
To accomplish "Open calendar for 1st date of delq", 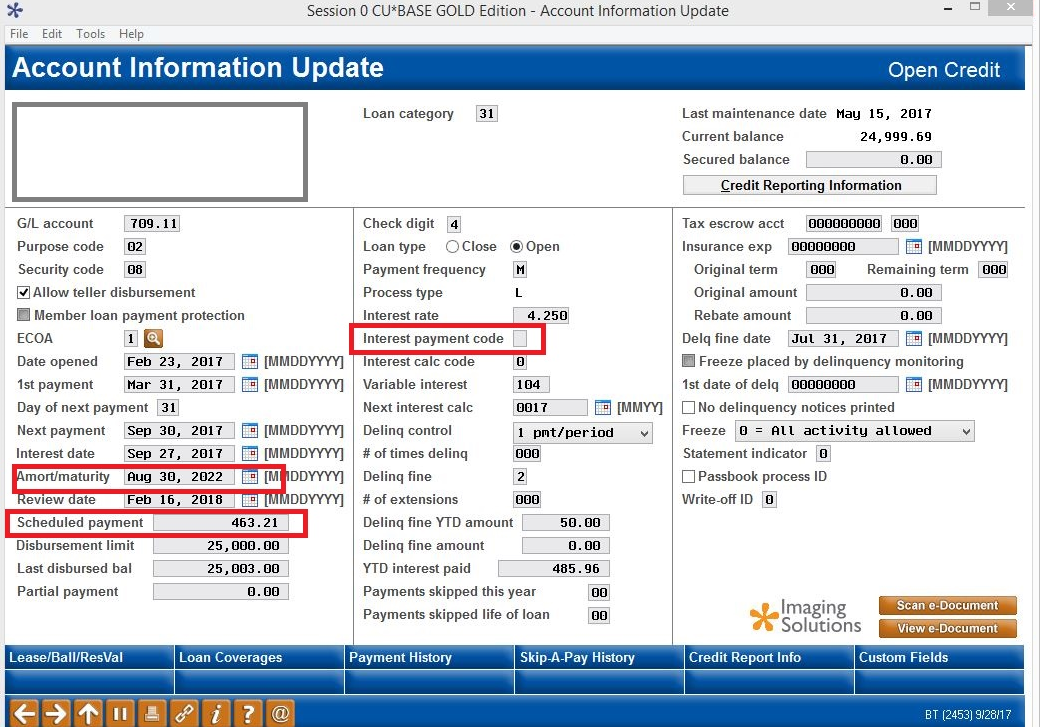I will pyautogui.click(x=913, y=385).
